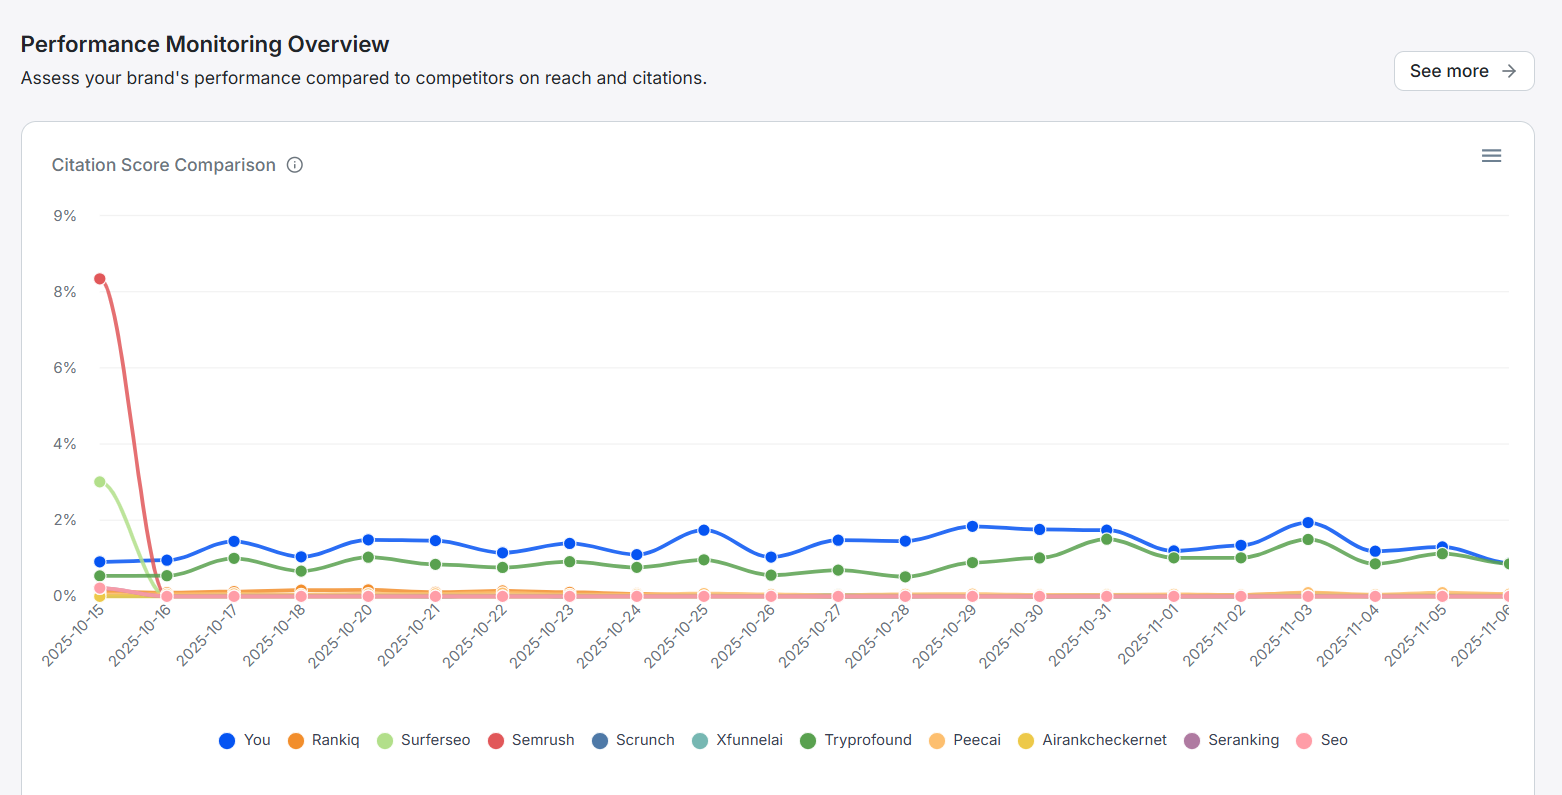The image size is (1562, 795).
Task: Click the See more button
Action: (x=1463, y=71)
